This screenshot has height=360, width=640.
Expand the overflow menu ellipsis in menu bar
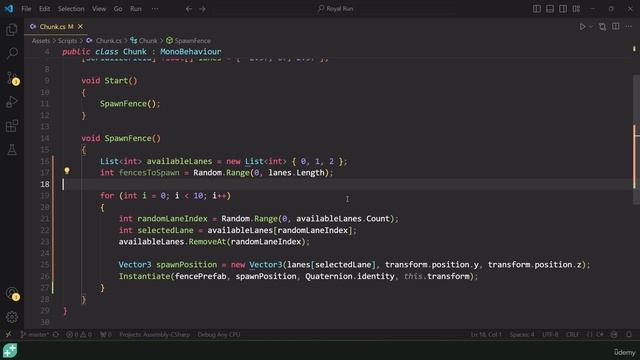[x=155, y=9]
